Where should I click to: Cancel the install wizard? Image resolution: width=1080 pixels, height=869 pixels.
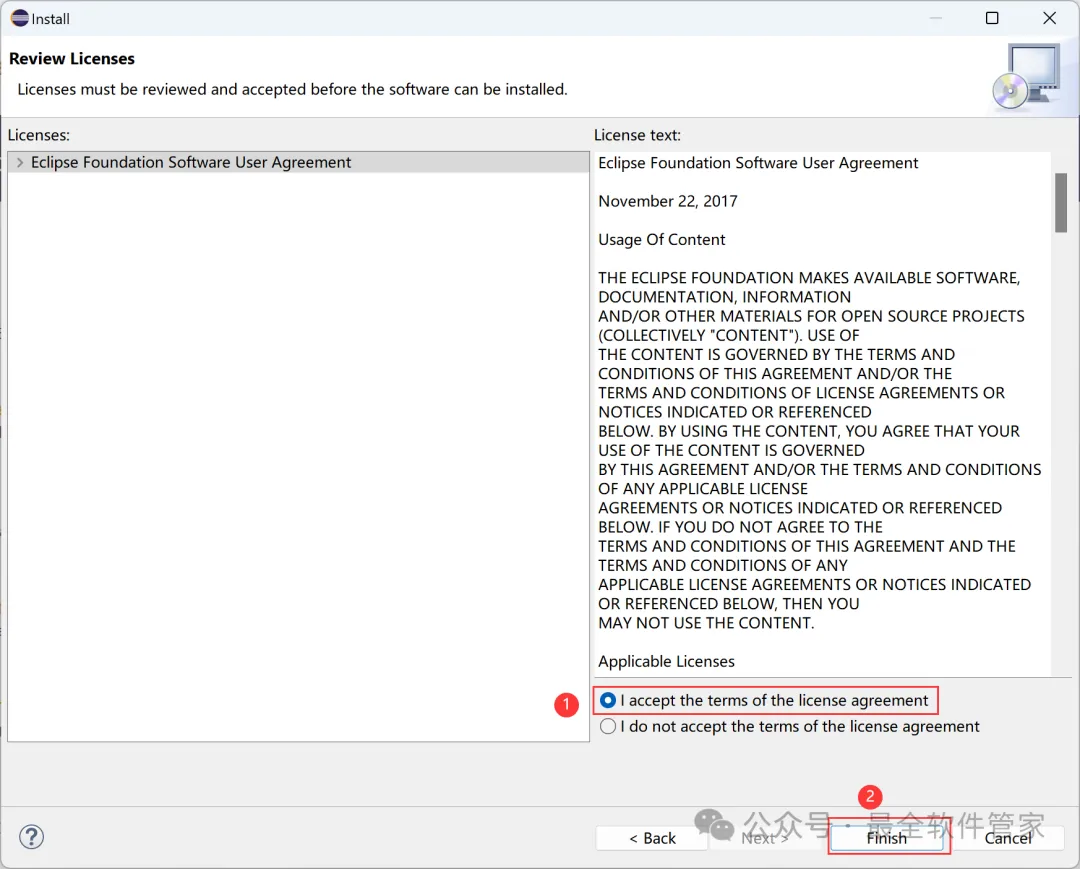(x=1008, y=838)
